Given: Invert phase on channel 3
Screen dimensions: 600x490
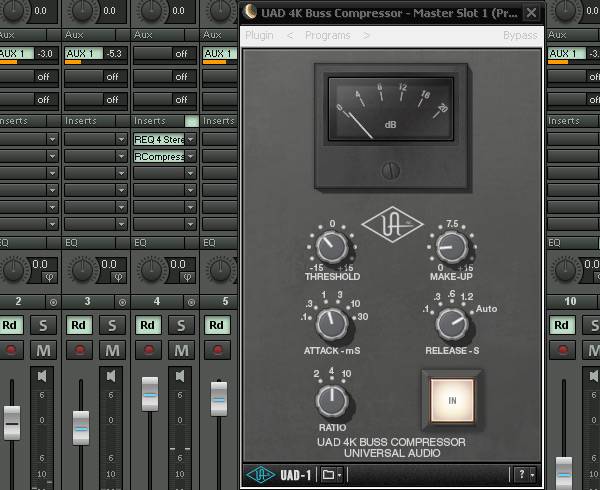Looking at the screenshot, I should pos(118,277).
